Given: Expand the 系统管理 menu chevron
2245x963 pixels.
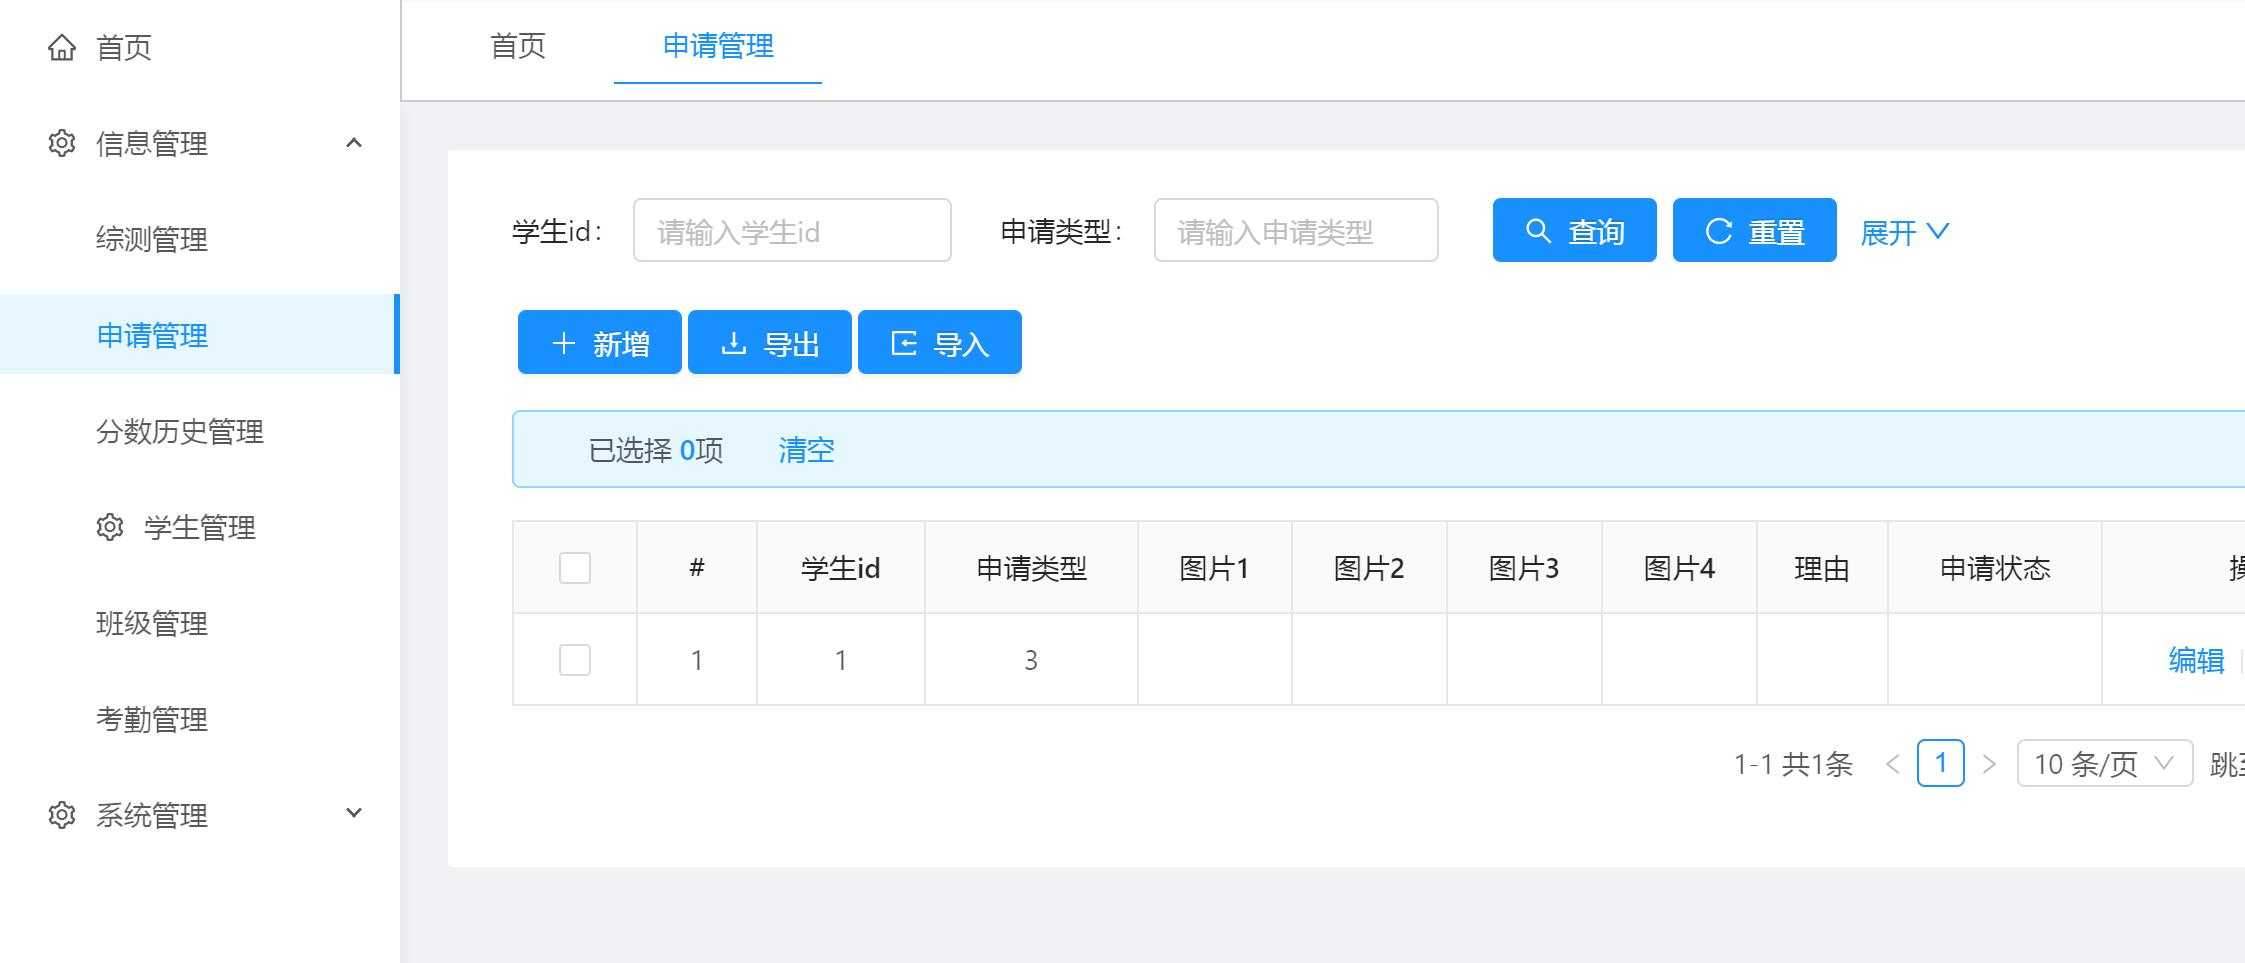Looking at the screenshot, I should (x=353, y=813).
